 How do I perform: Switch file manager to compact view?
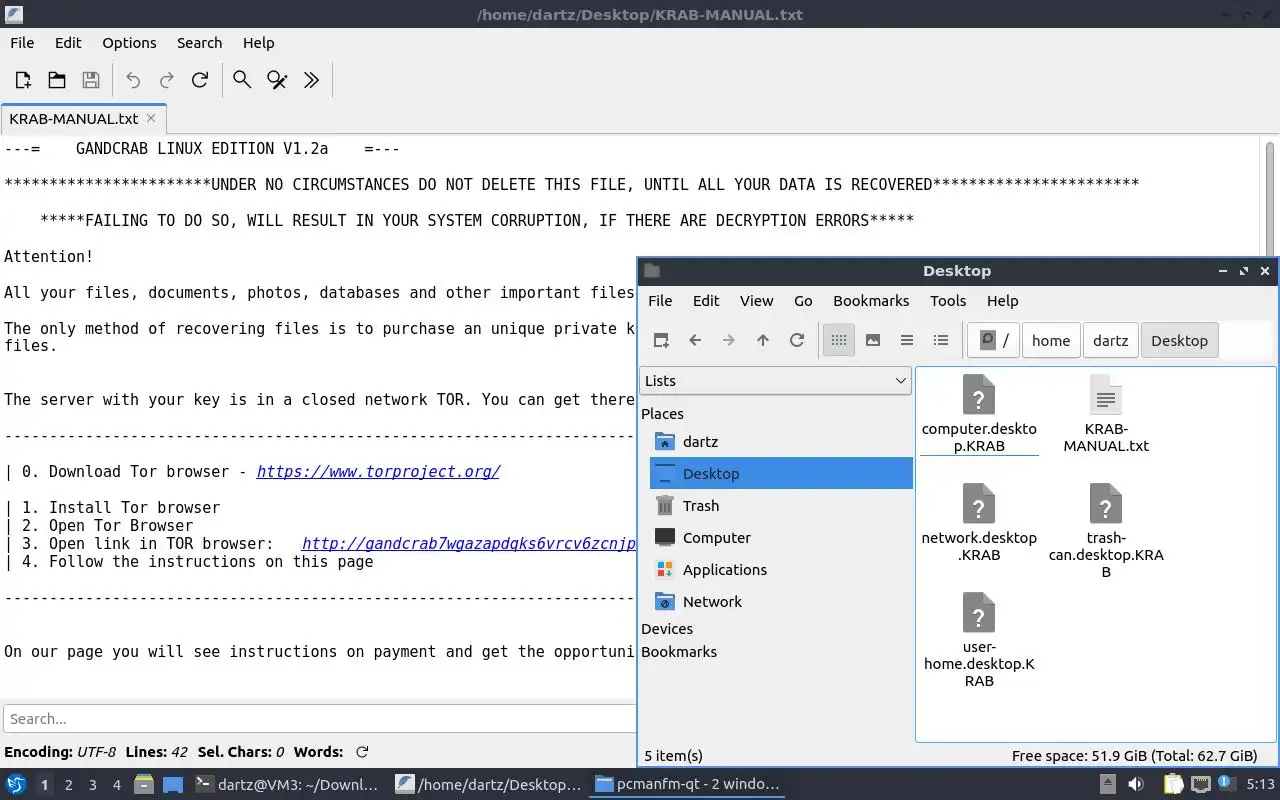click(x=907, y=340)
